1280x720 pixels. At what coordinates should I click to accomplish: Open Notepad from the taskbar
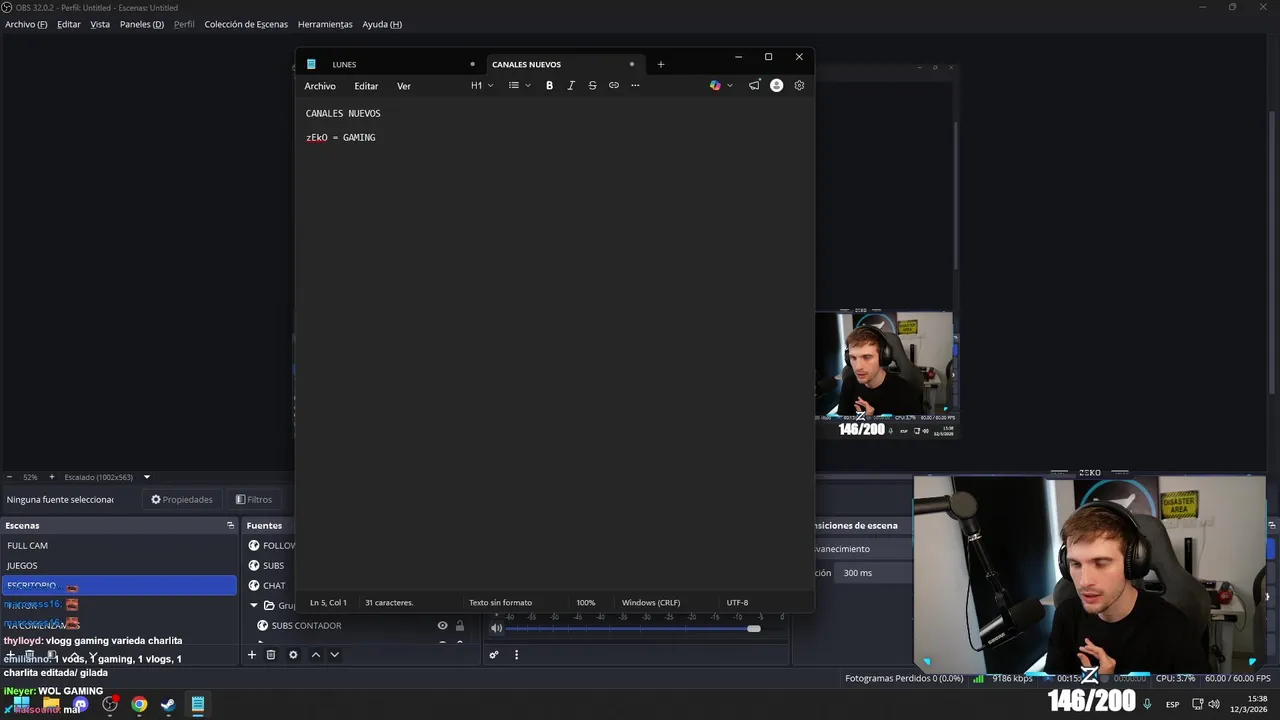tap(198, 704)
